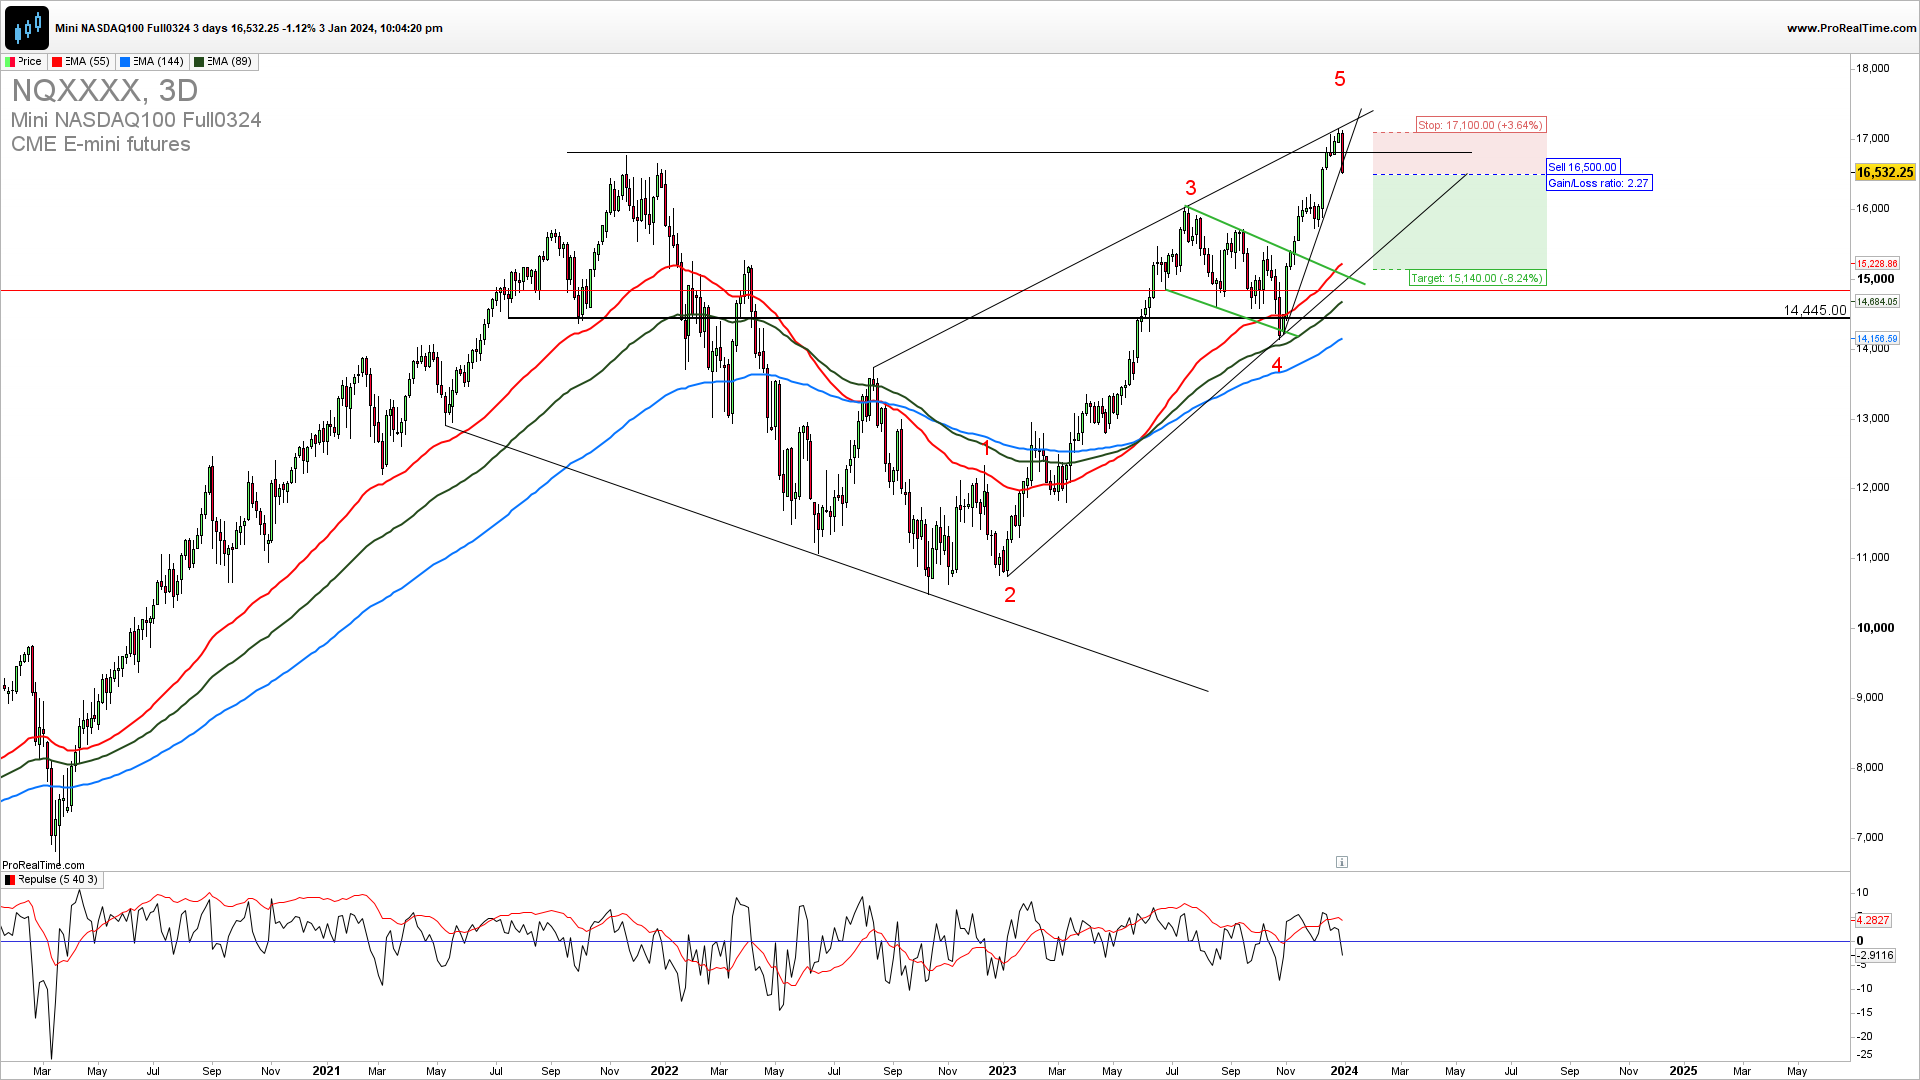Click the Gain/Loss ratio: 2.27 label
The image size is (1920, 1080).
1599,183
